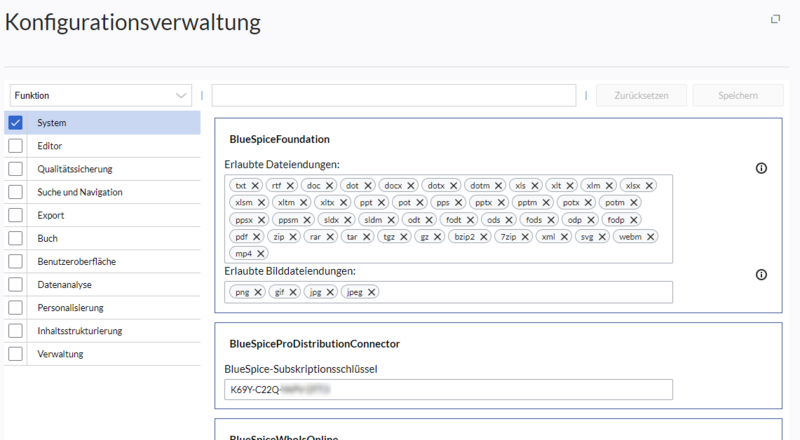This screenshot has width=800, height=440.
Task: Tick the Suche und Navigation checkbox
Action: [x=15, y=192]
